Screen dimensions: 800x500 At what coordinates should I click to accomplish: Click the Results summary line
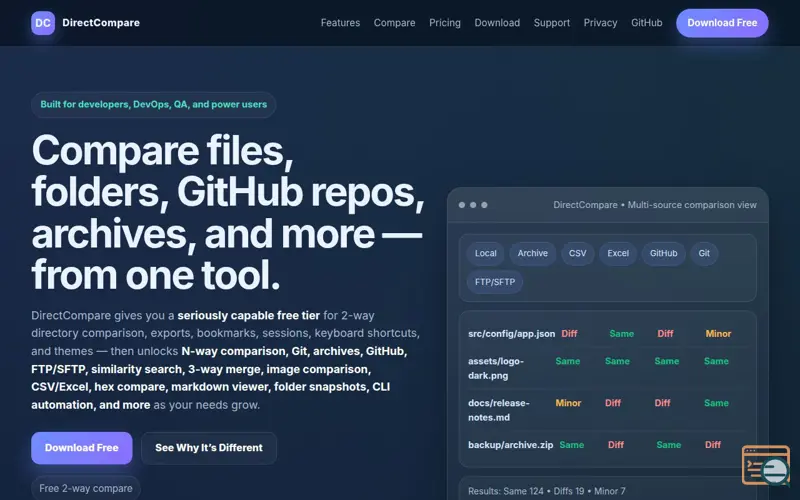point(546,491)
